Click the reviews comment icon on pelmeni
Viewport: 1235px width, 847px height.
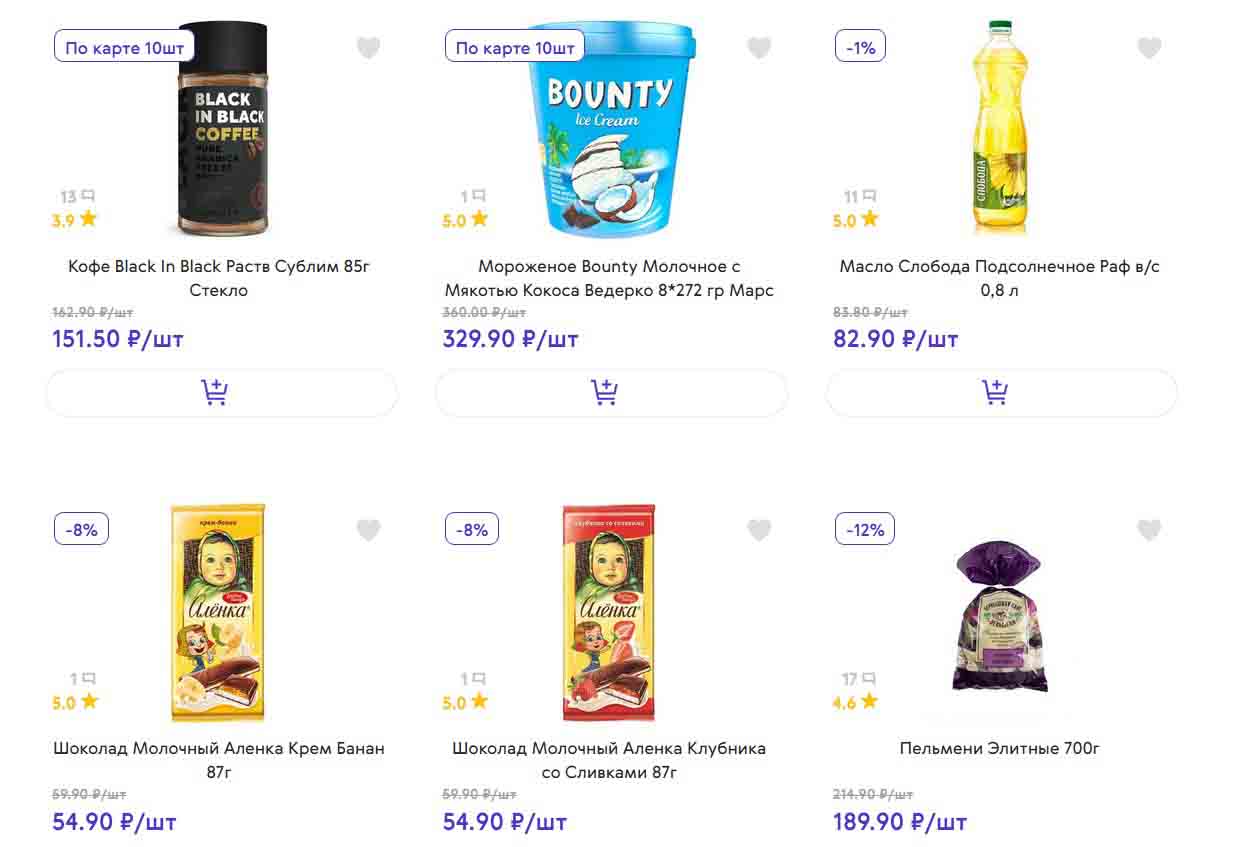click(869, 679)
